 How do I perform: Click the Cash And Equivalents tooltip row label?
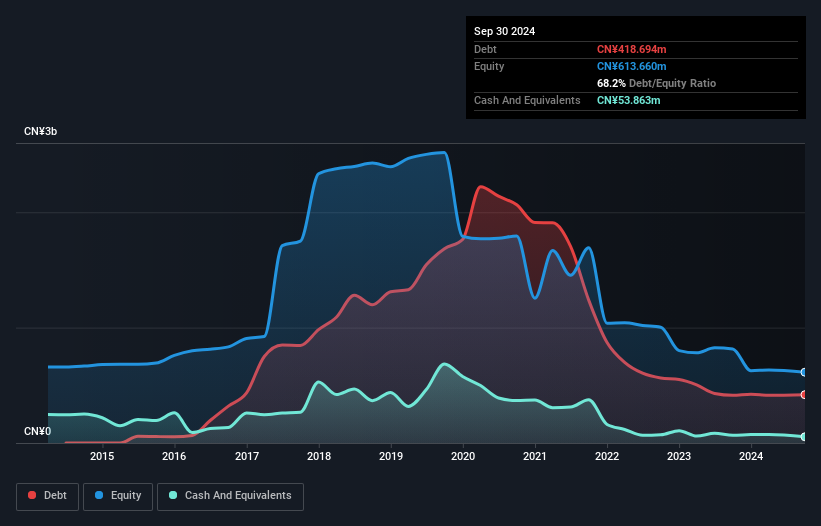coord(527,100)
